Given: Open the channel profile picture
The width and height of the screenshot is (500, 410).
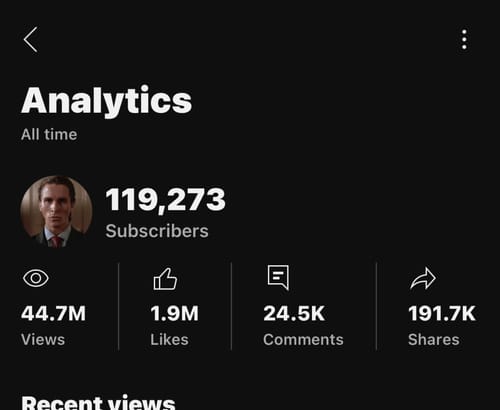Looking at the screenshot, I should (56, 212).
